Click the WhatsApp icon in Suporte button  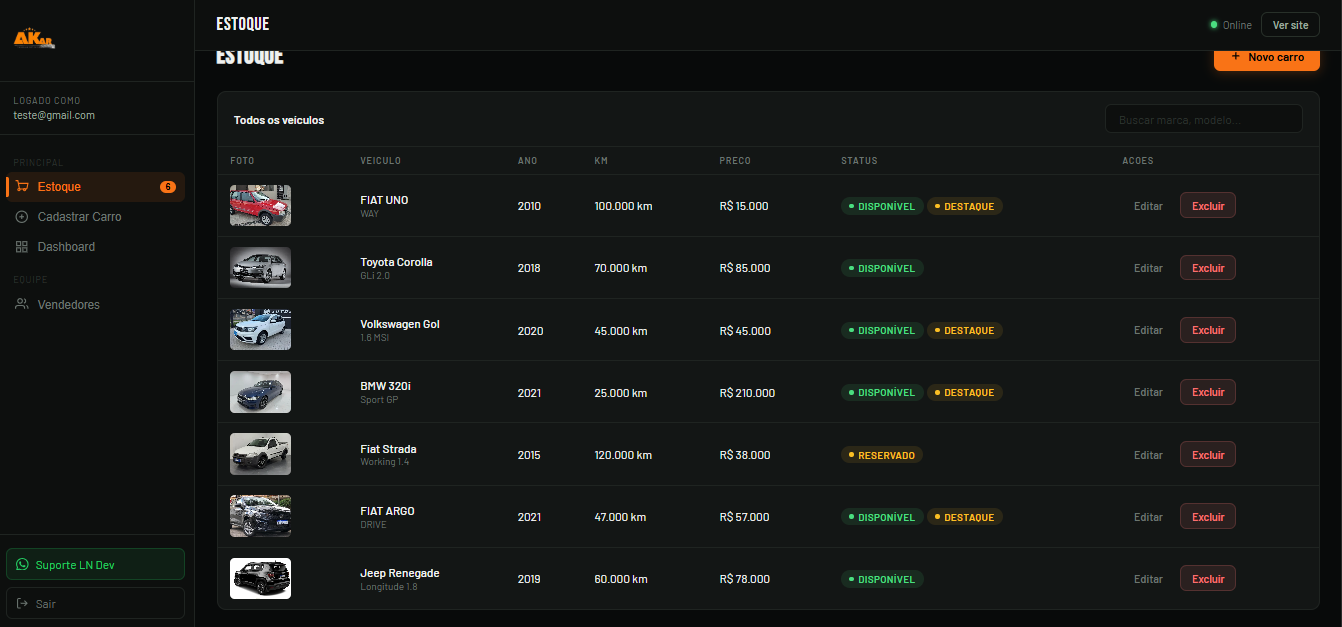click(23, 565)
